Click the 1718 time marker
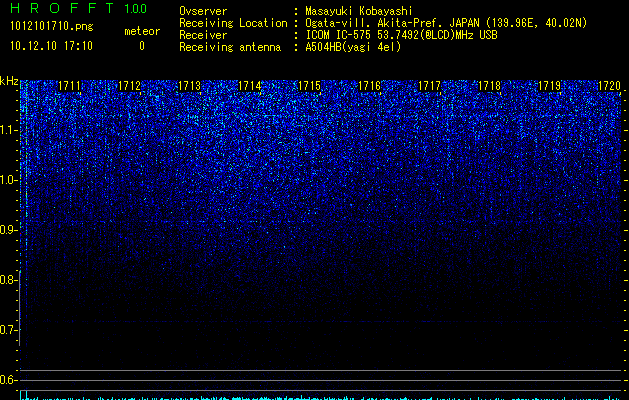Image resolution: width=629 pixels, height=400 pixels. point(489,86)
